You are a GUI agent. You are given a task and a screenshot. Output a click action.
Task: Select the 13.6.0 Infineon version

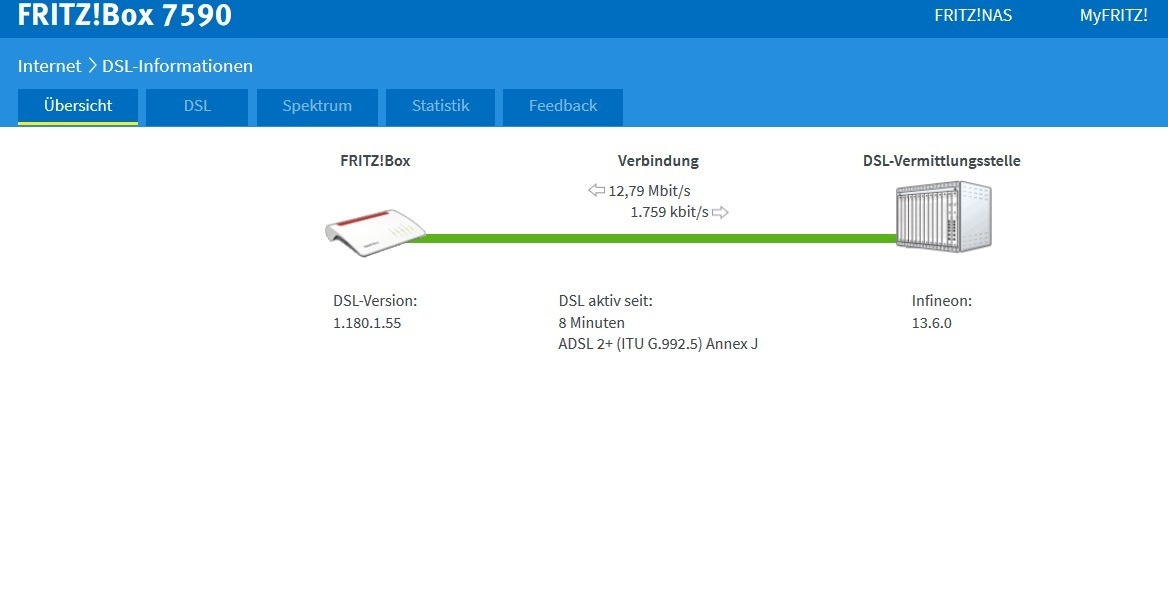coord(932,323)
